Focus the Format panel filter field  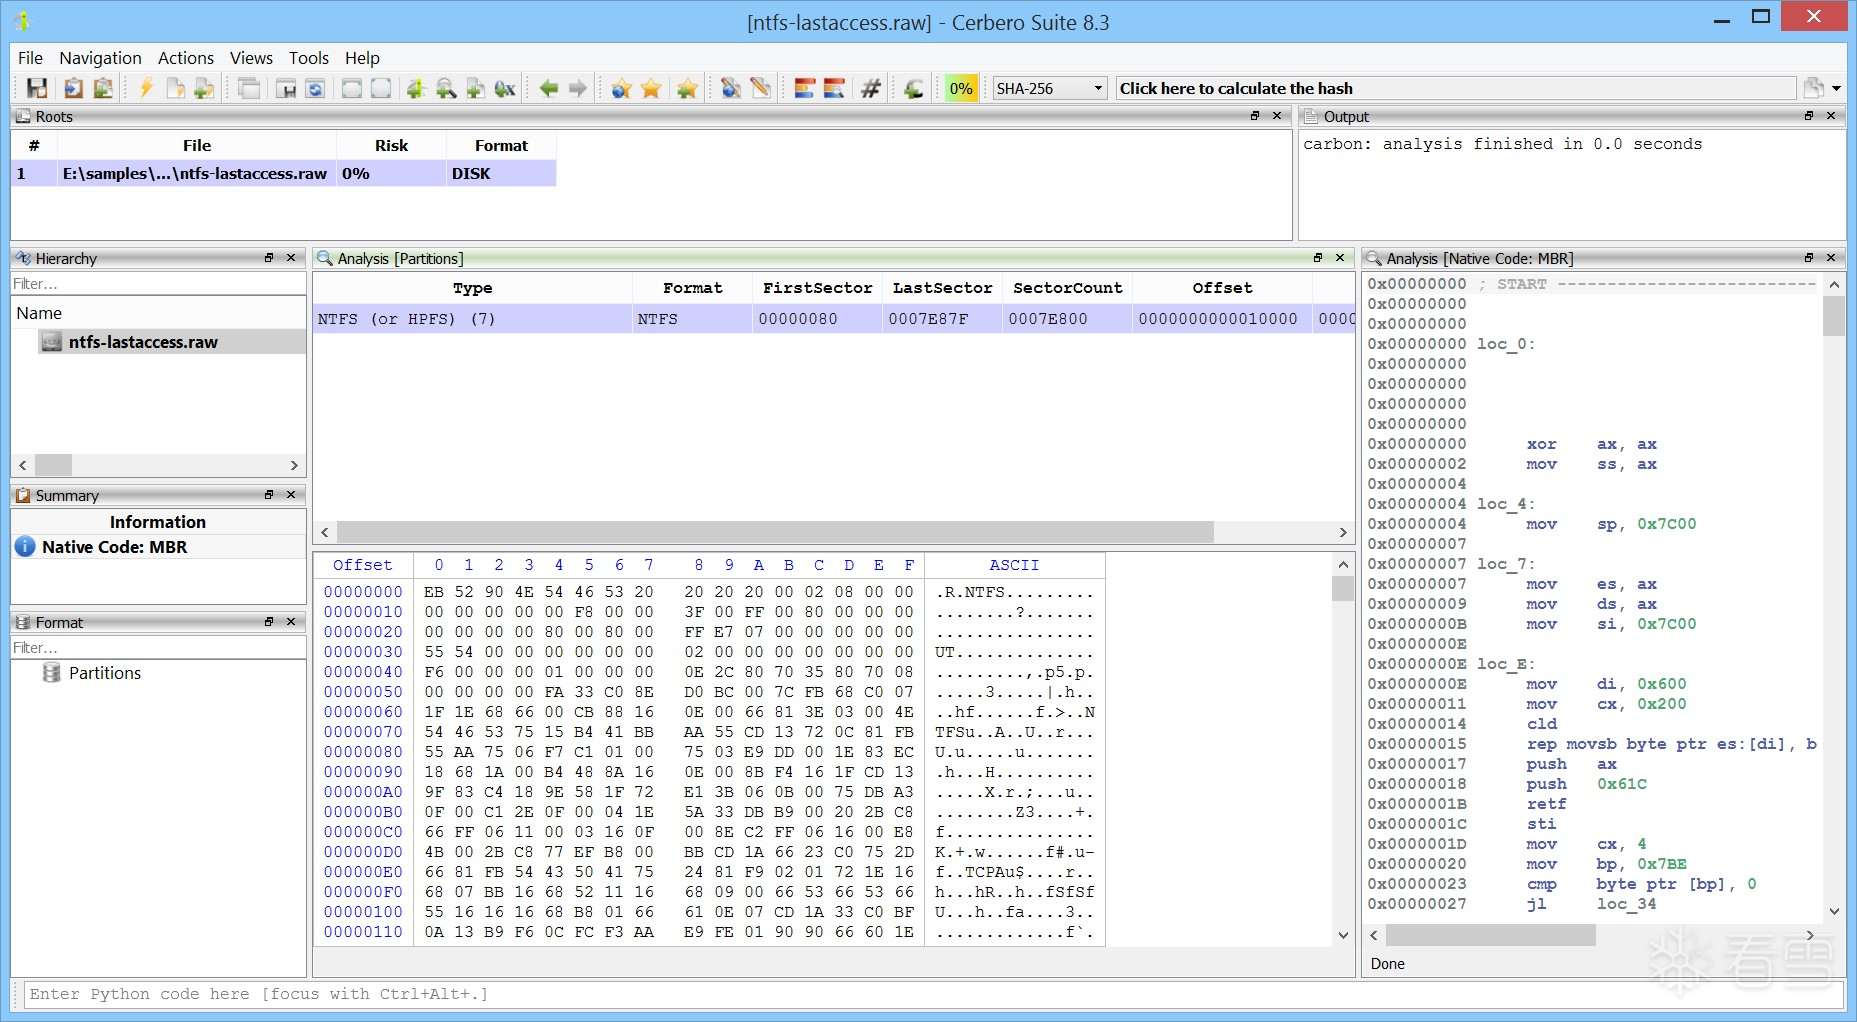click(x=158, y=648)
